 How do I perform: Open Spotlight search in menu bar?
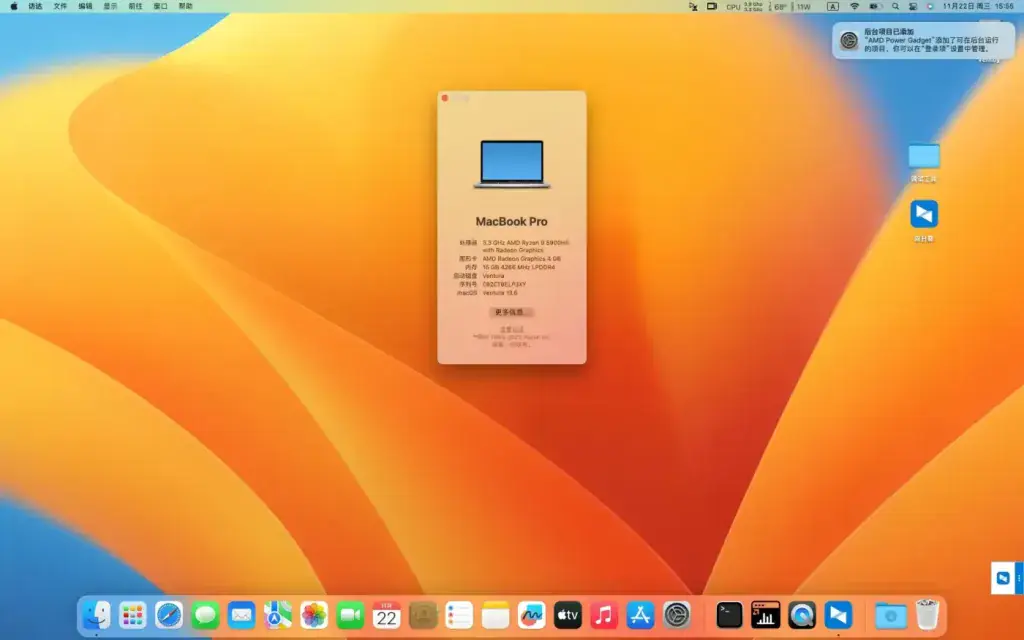[x=895, y=7]
